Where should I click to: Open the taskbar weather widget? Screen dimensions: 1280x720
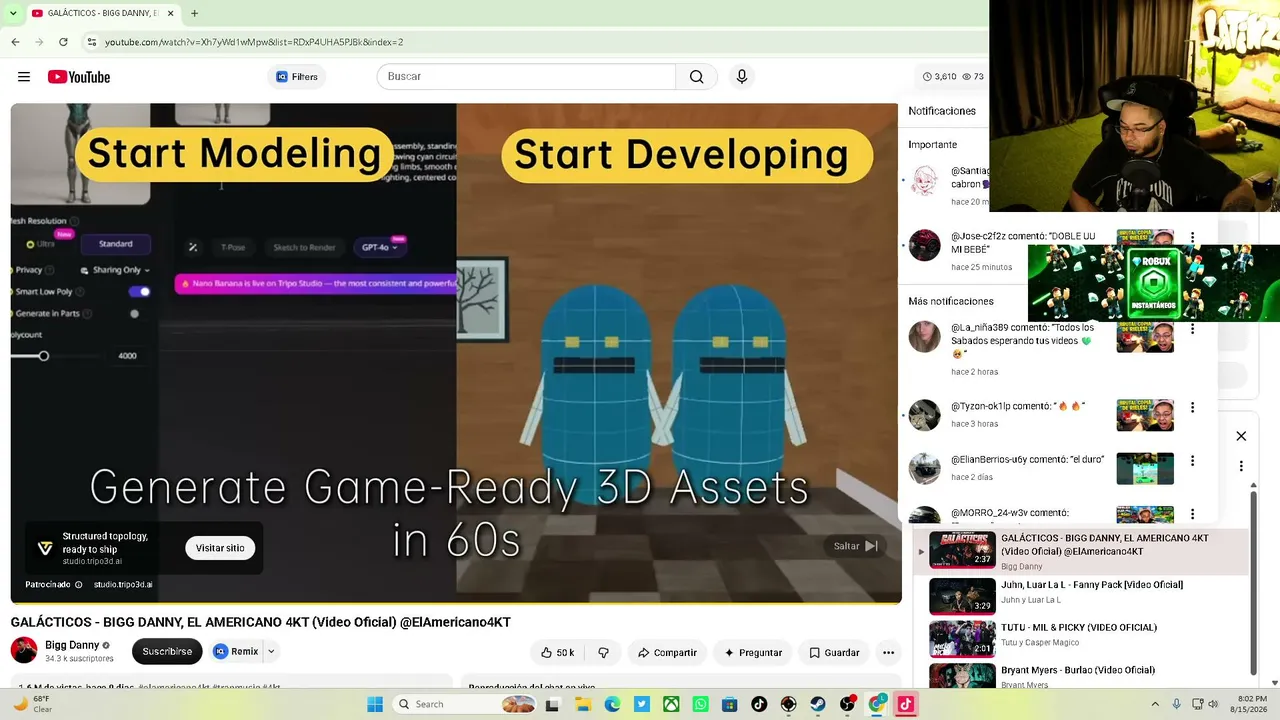[x=32, y=704]
